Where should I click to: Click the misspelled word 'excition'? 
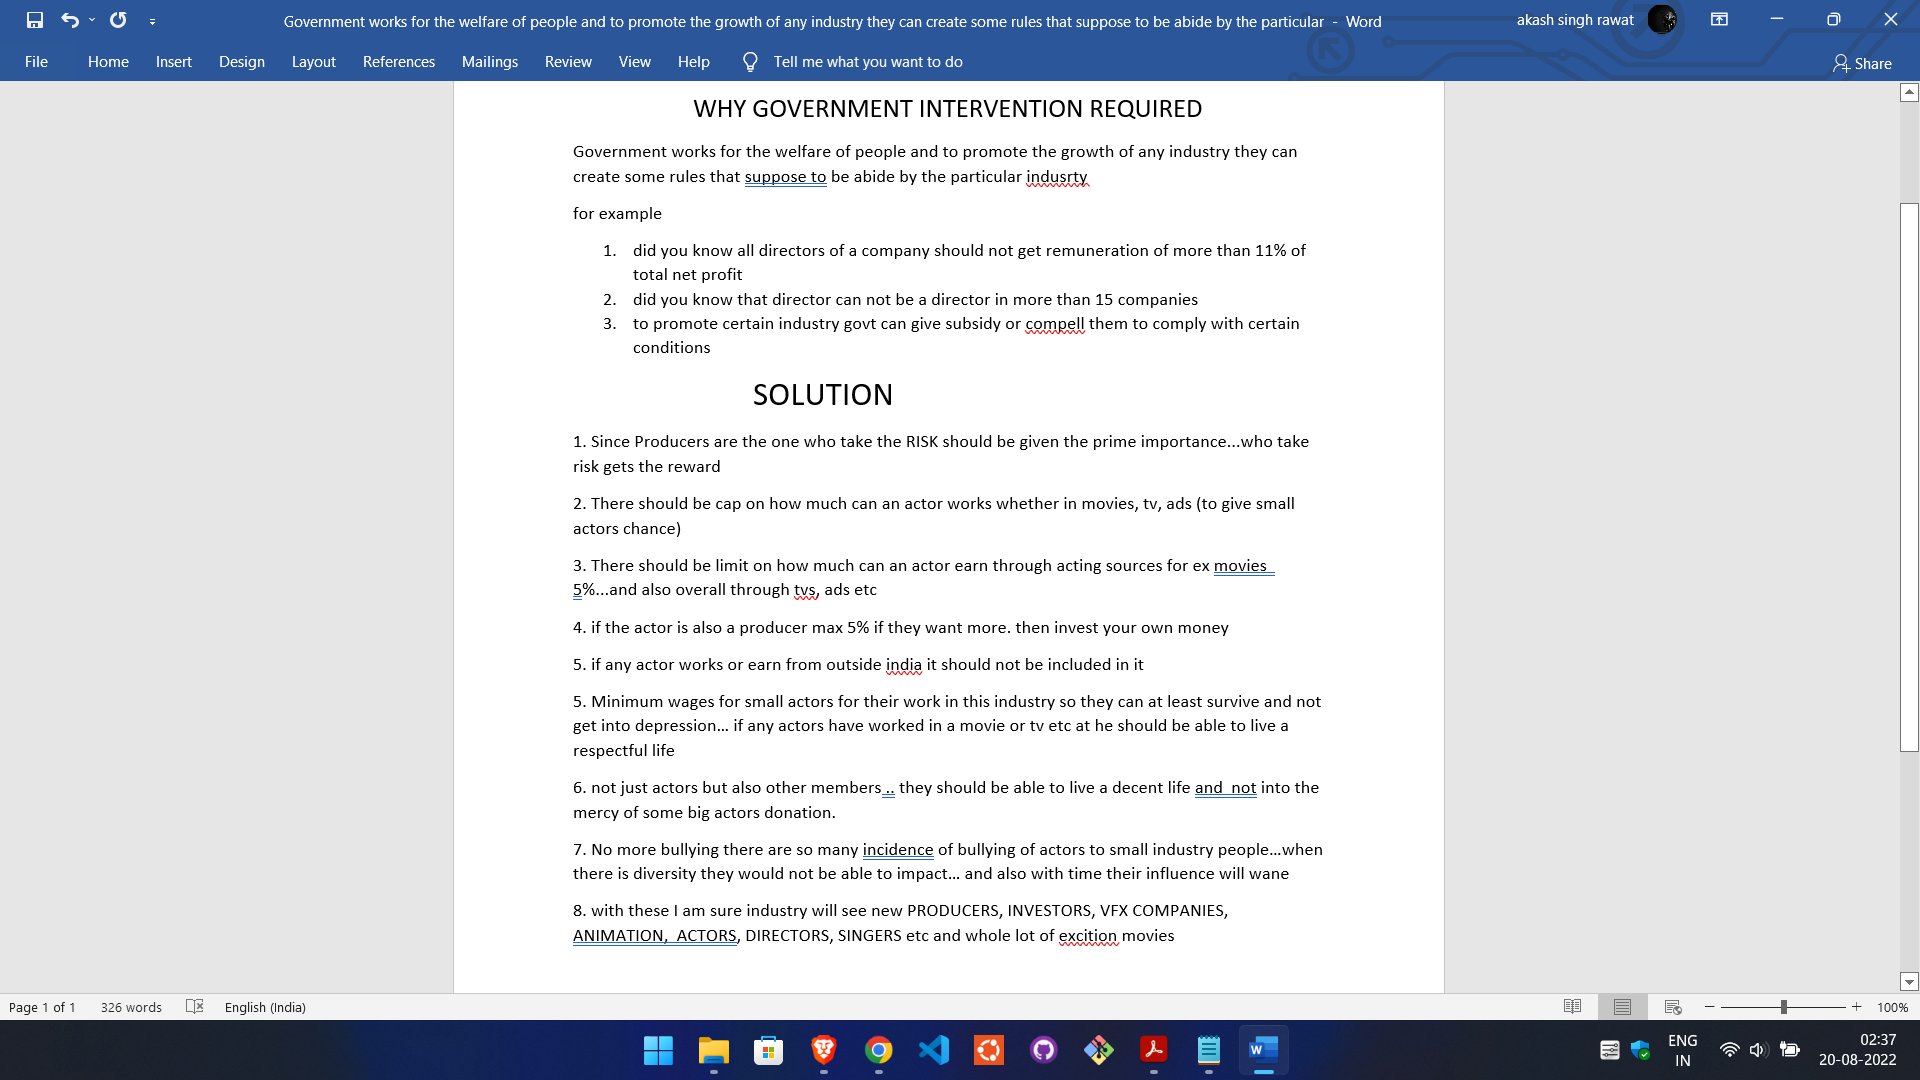1087,936
